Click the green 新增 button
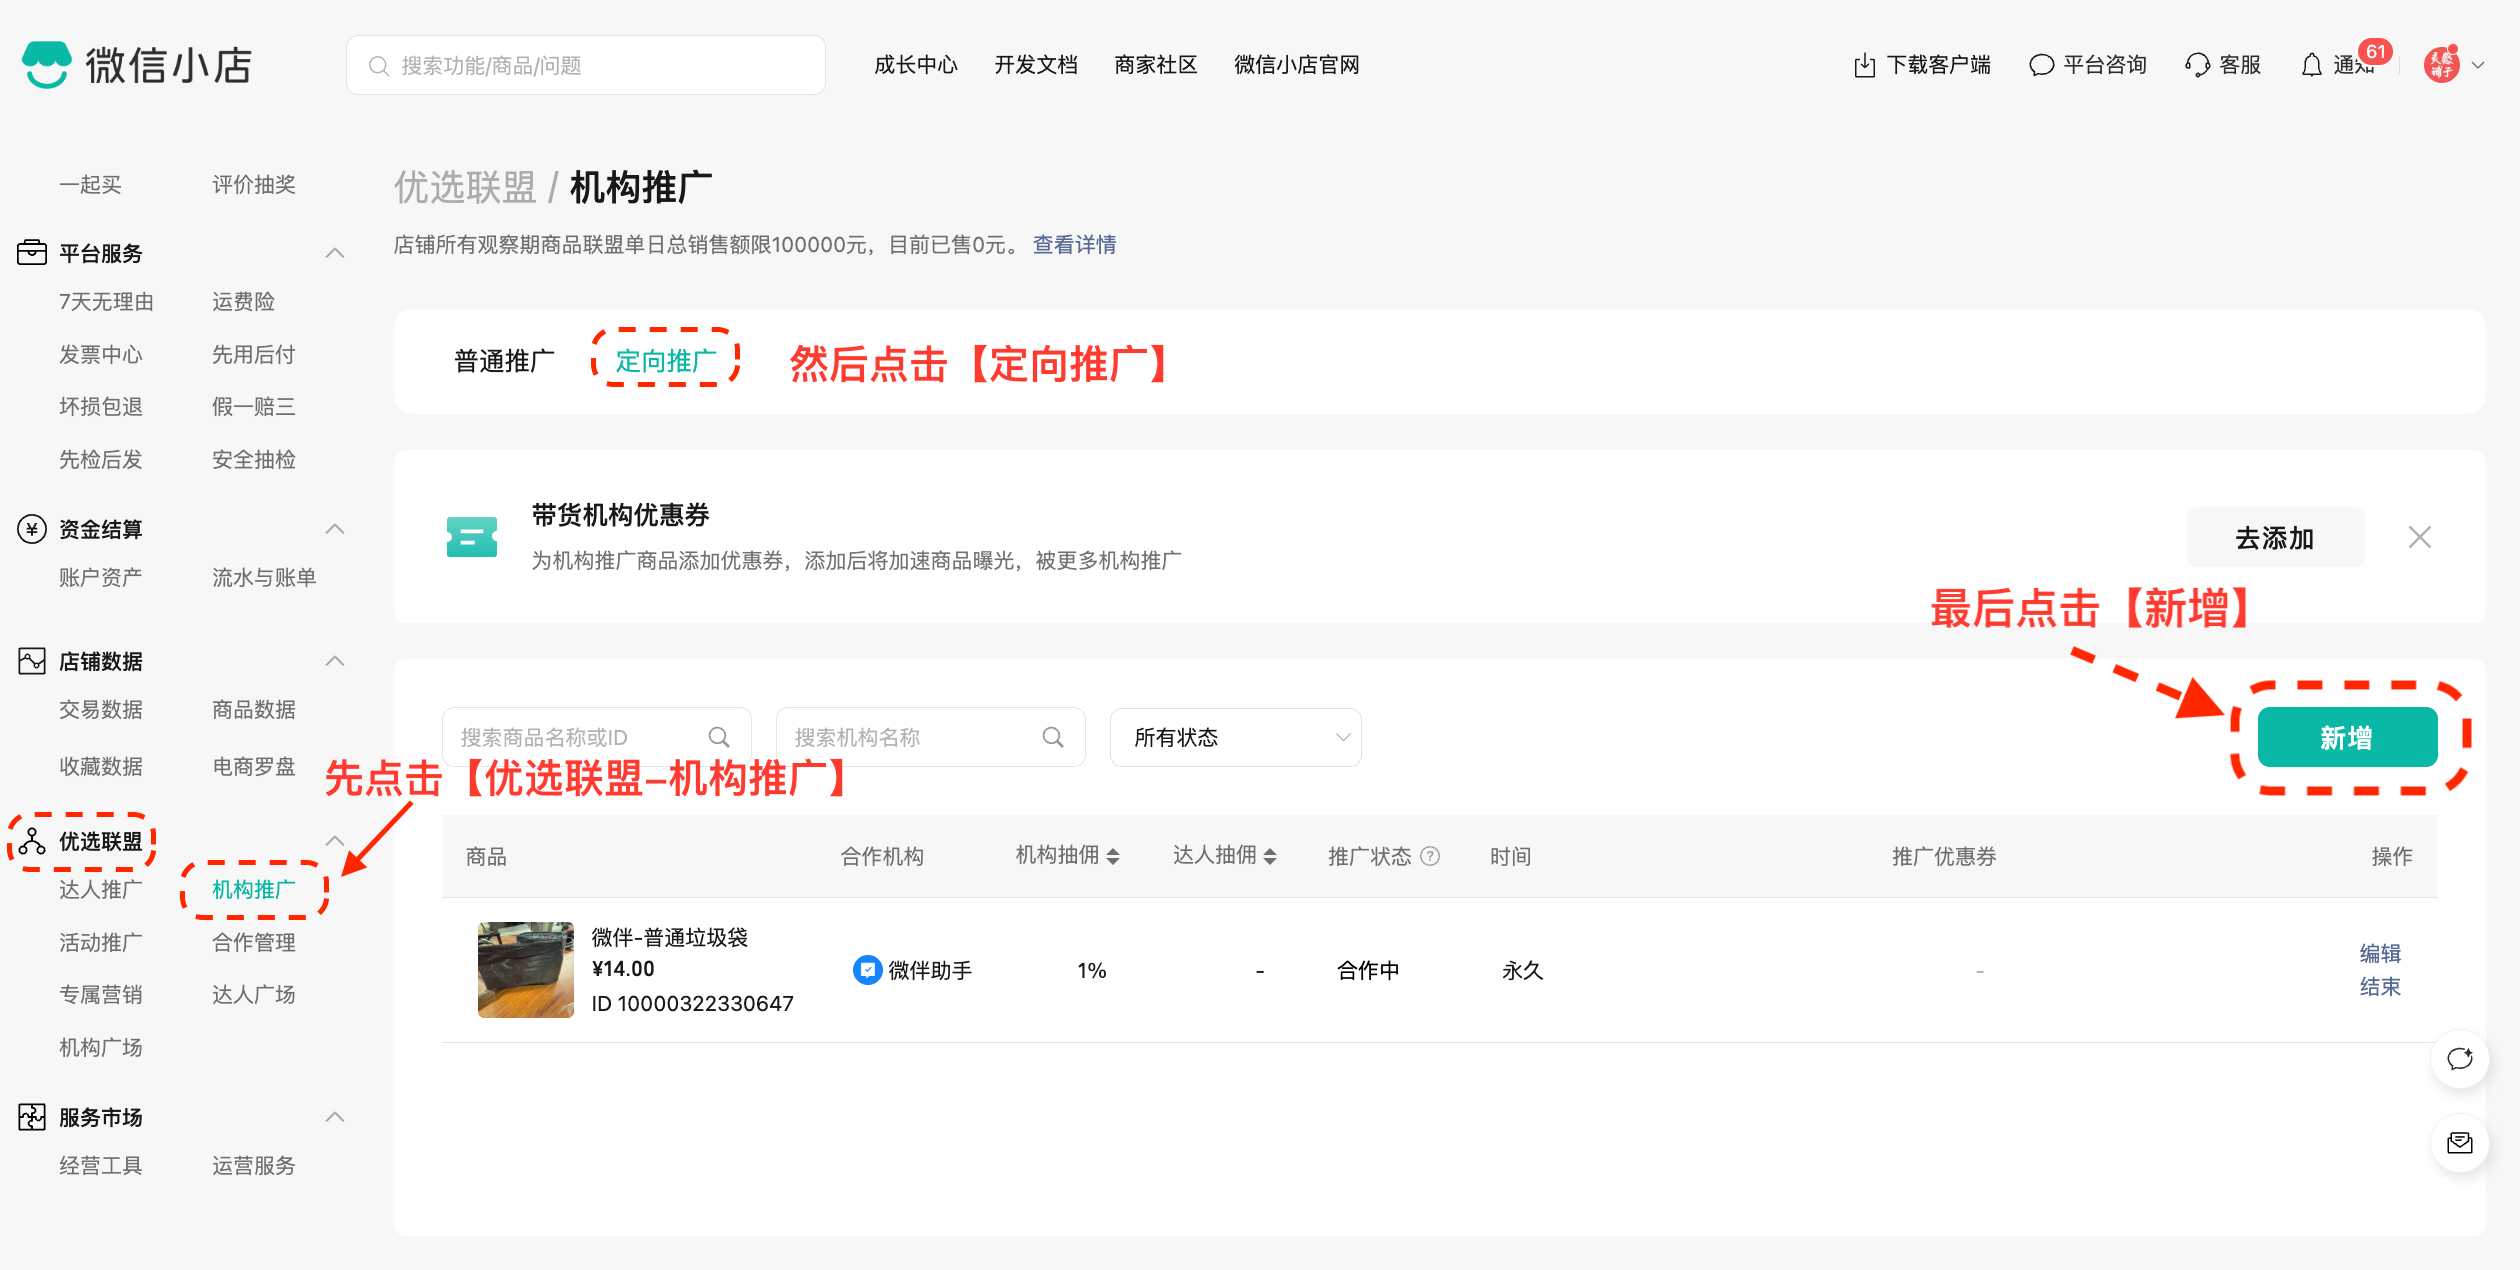The height and width of the screenshot is (1270, 2520). click(x=2346, y=737)
